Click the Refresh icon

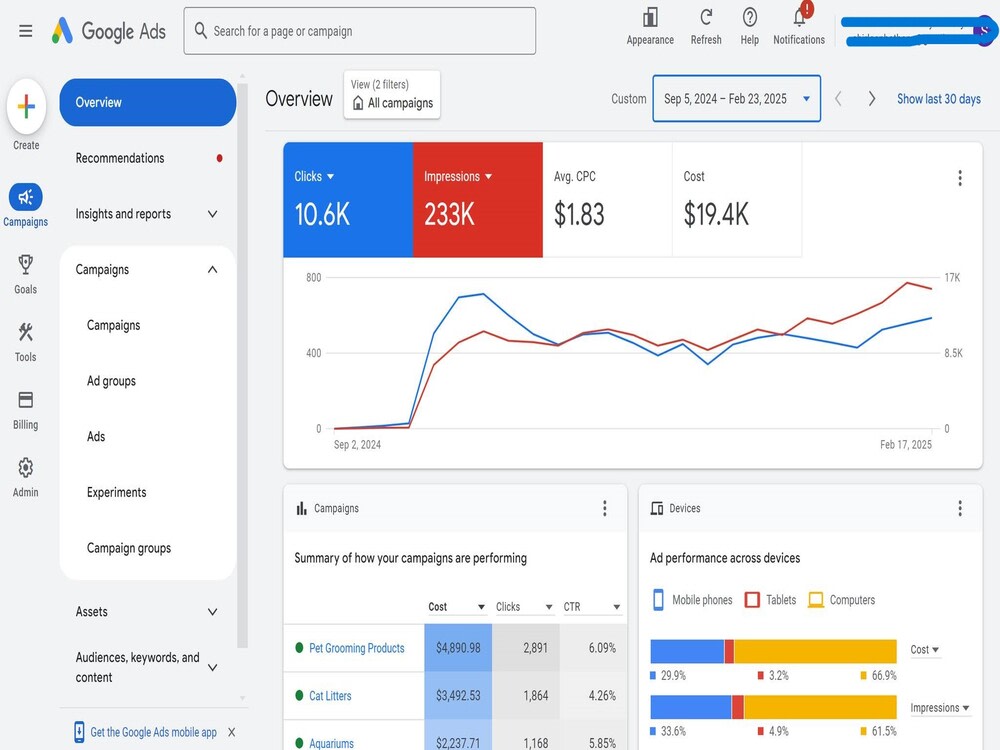click(706, 17)
